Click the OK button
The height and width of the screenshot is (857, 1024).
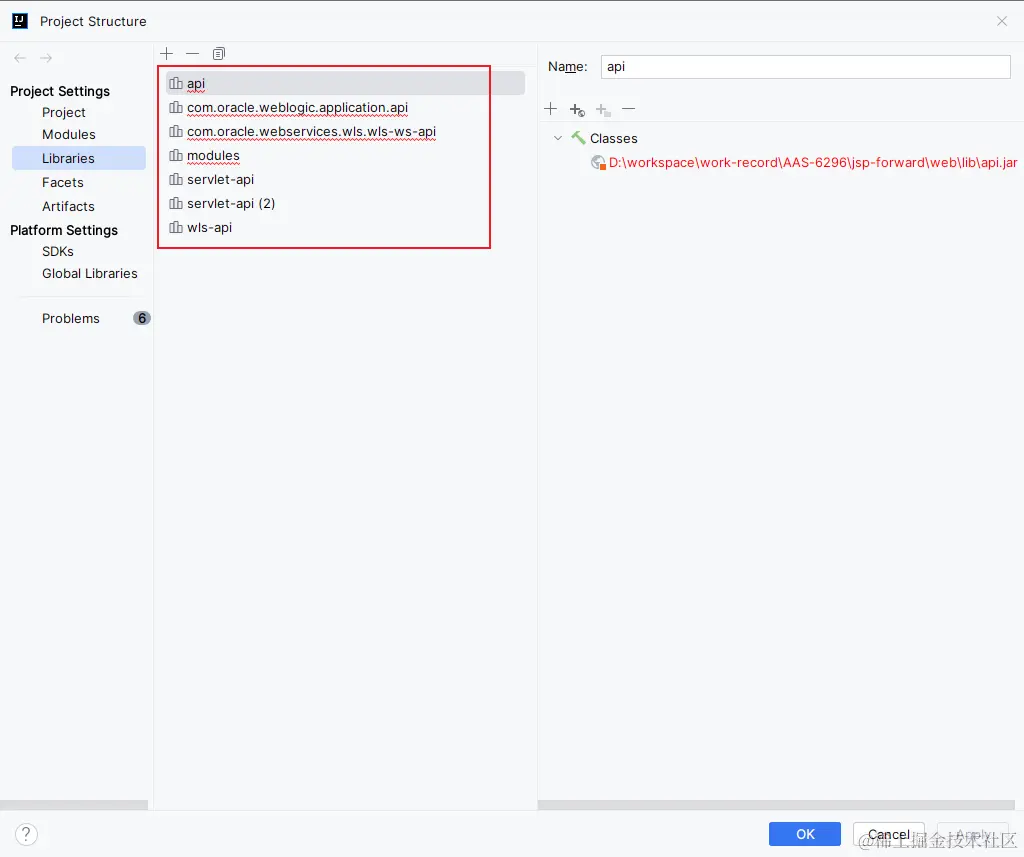(805, 834)
